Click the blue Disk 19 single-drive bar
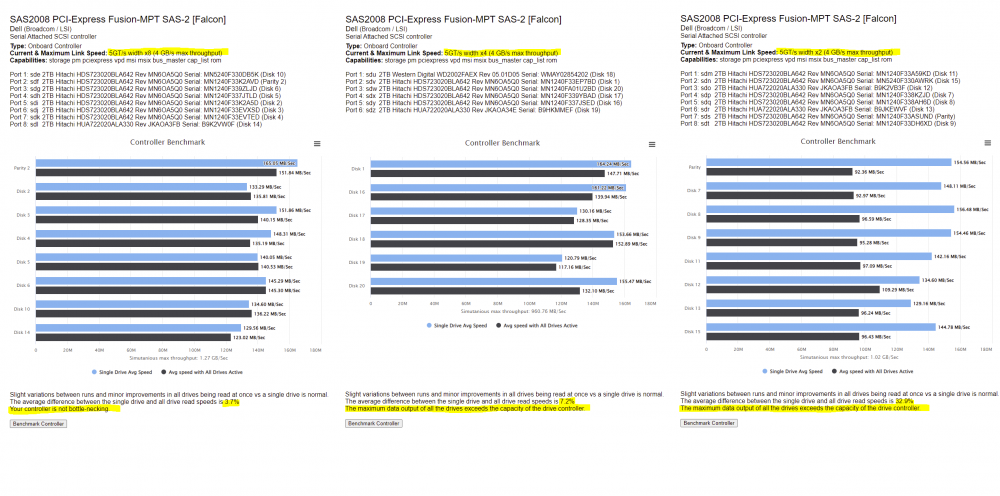This screenshot has width=1000, height=496. pos(466,258)
